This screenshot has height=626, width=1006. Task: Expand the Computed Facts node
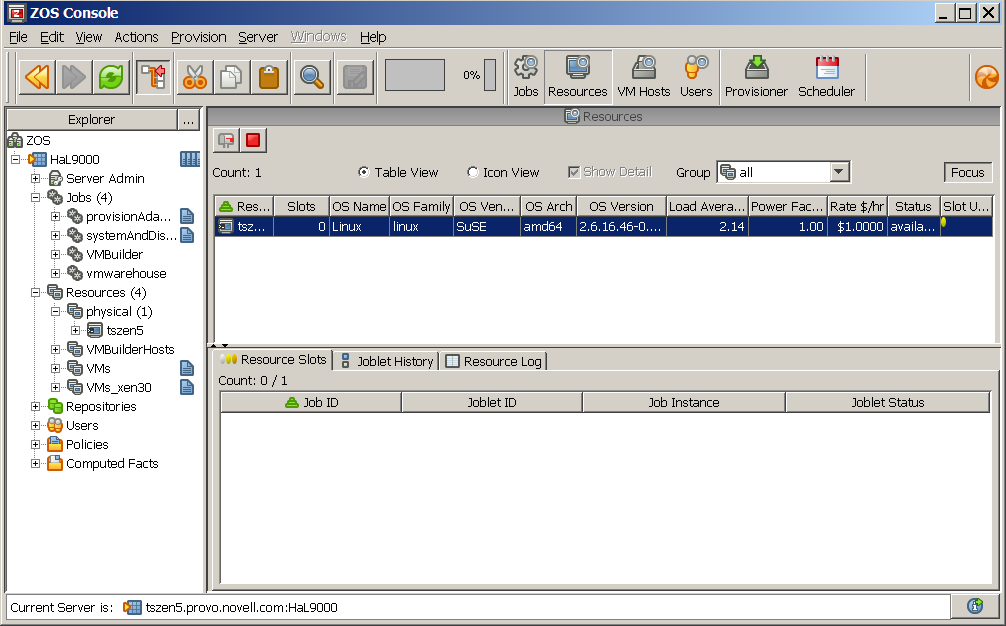[36, 464]
